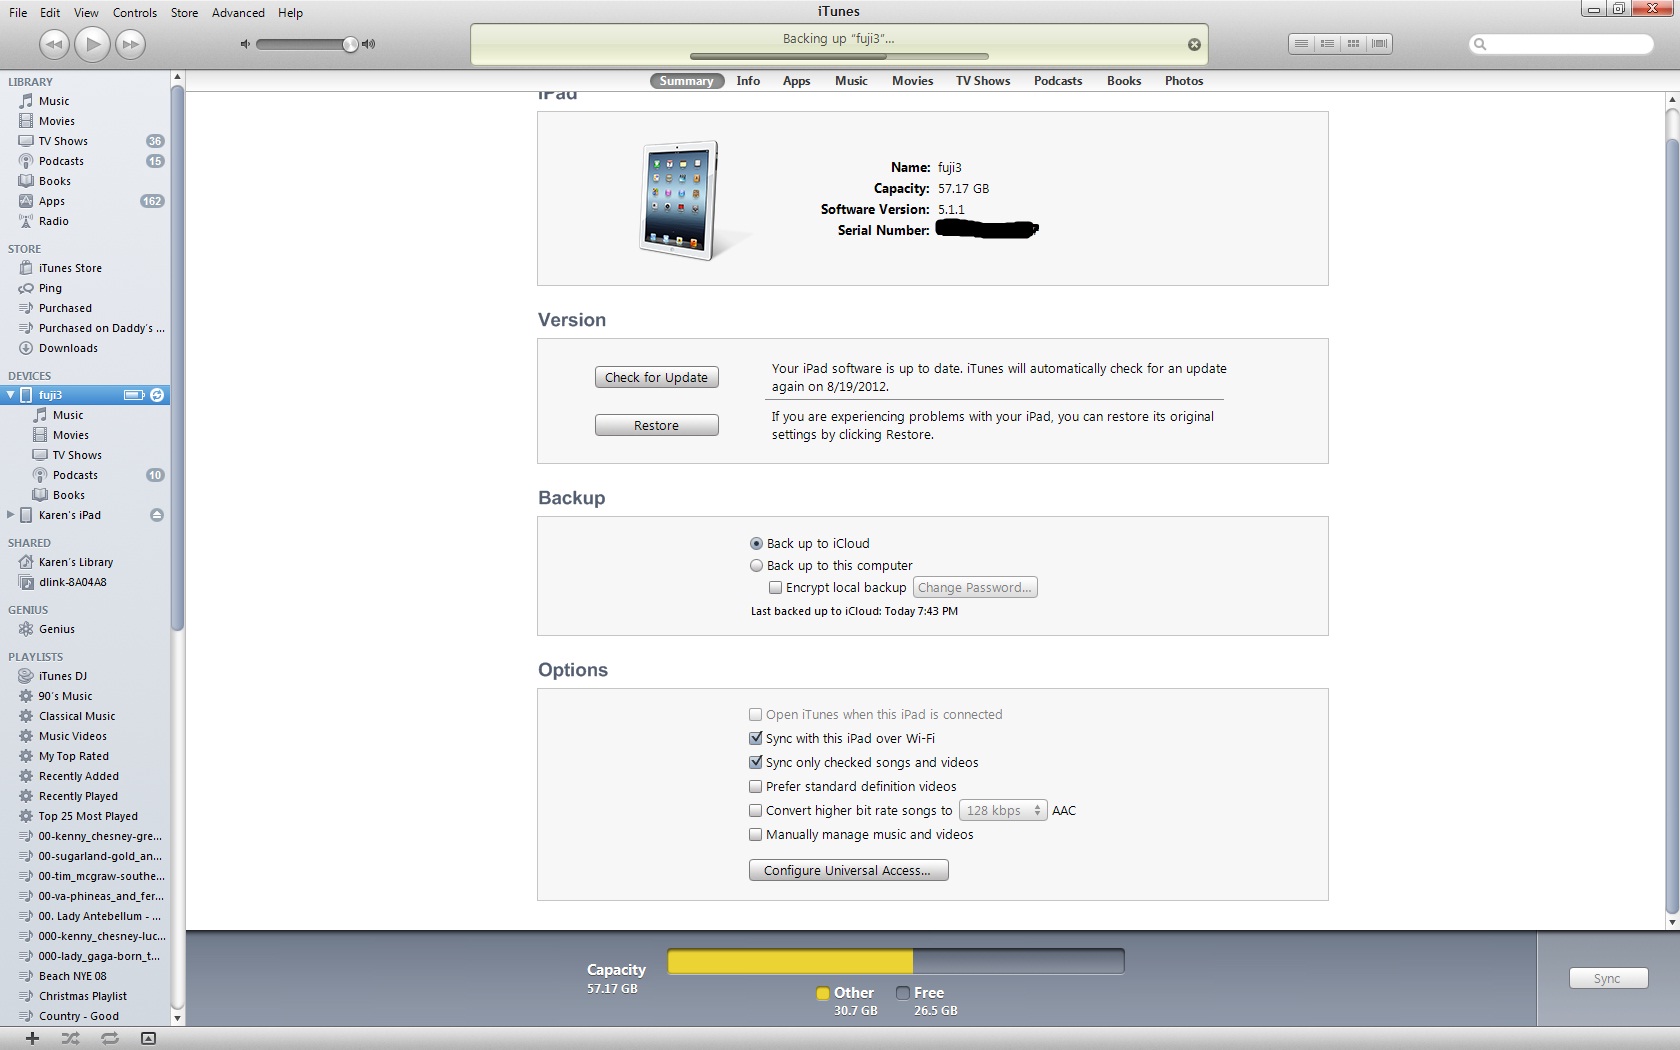
Task: Click the Restore button
Action: click(656, 426)
